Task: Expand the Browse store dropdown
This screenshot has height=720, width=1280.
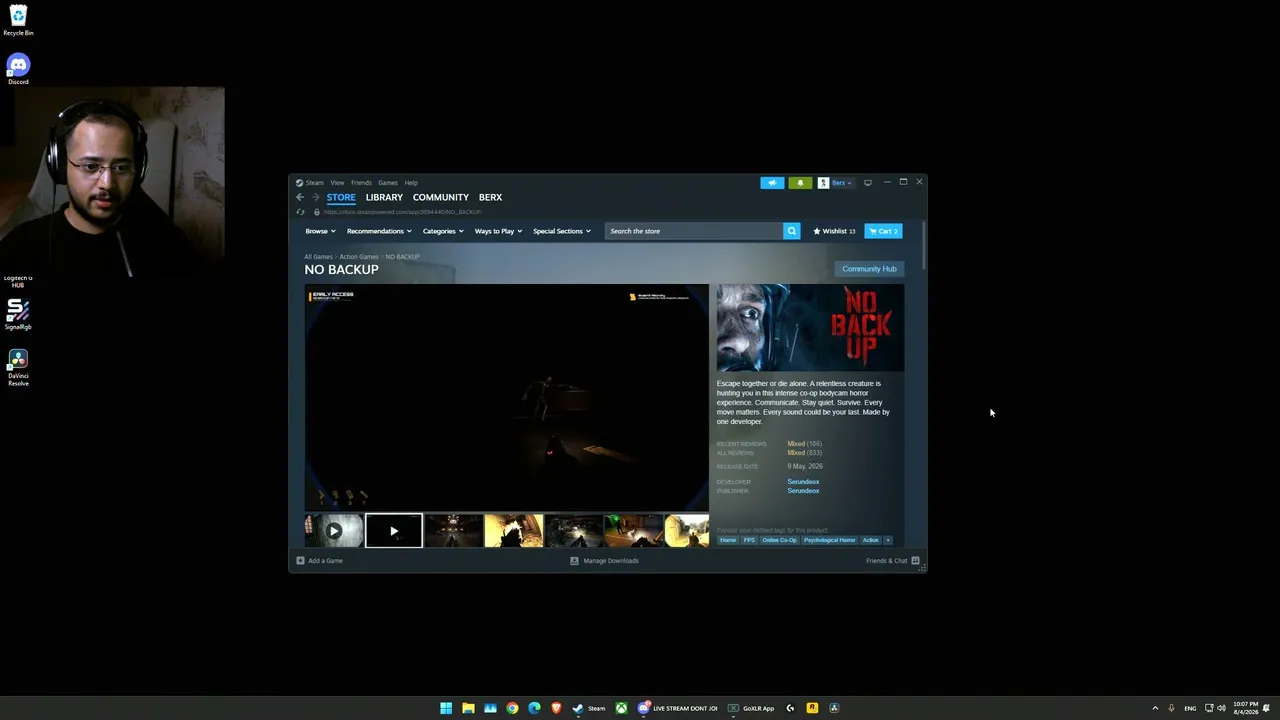Action: (321, 231)
